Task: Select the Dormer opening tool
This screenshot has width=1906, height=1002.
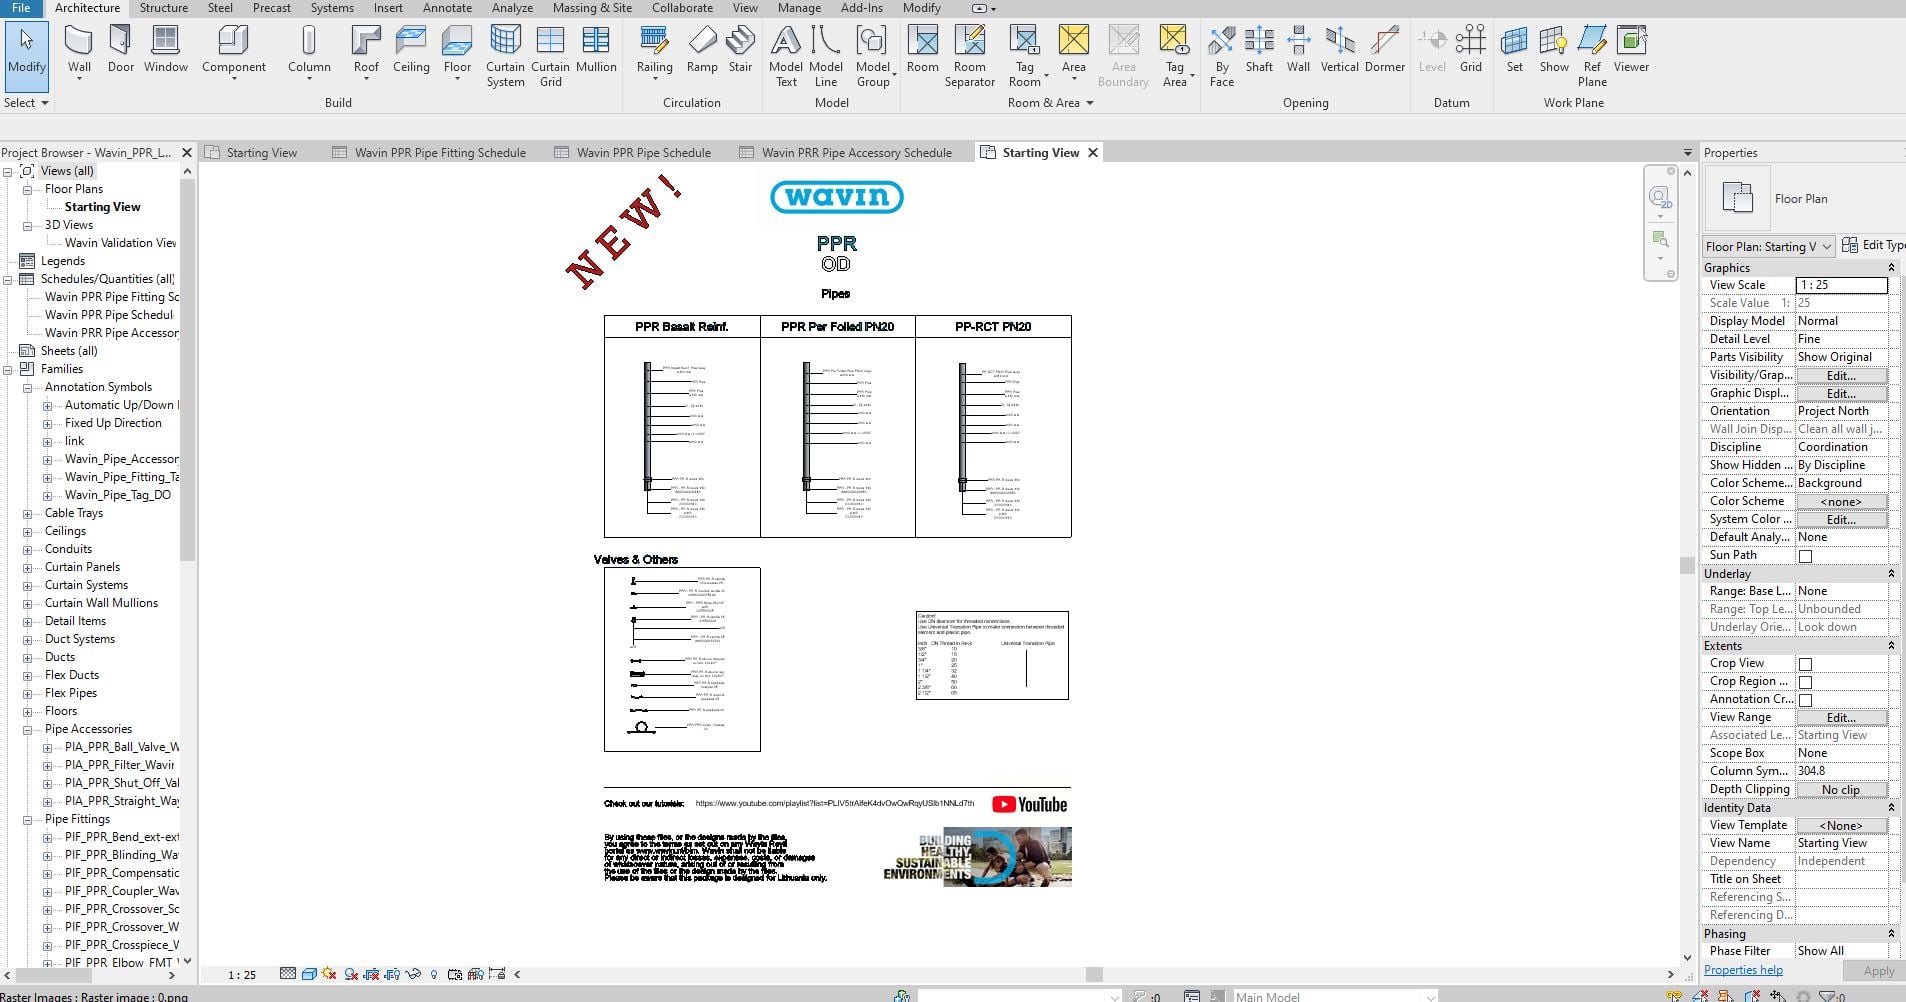Action: tap(1385, 51)
